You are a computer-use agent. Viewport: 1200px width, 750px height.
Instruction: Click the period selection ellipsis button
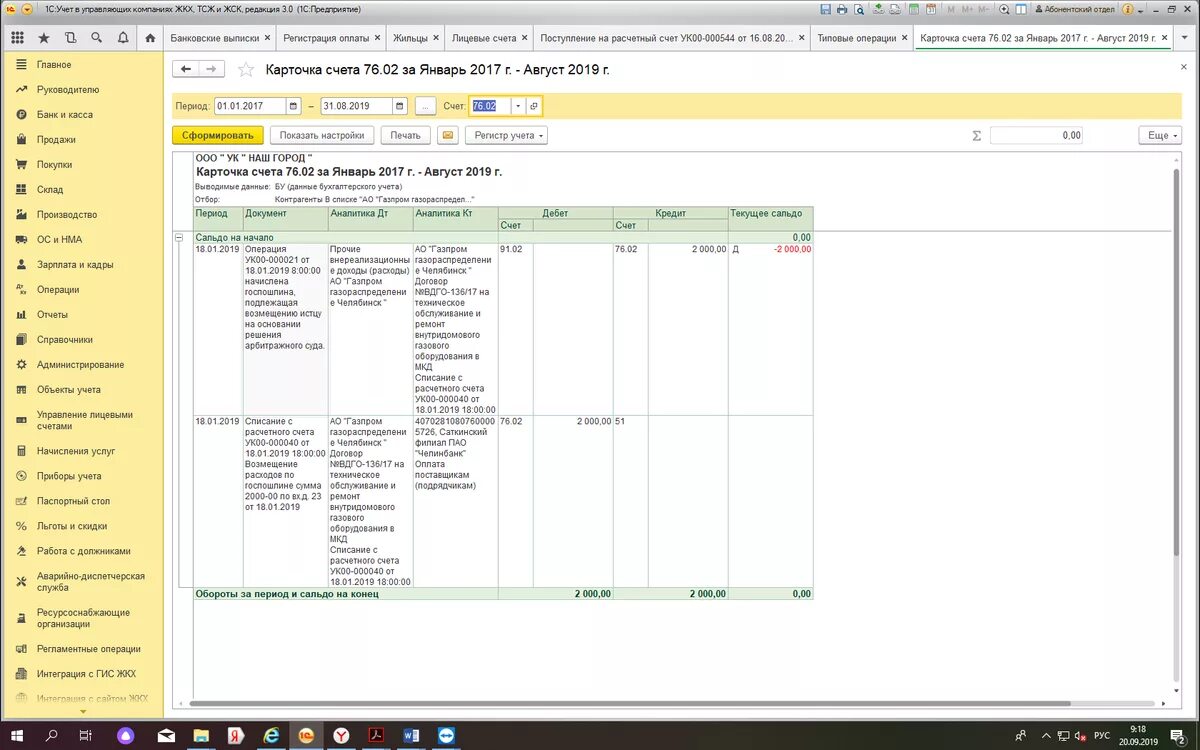(x=425, y=106)
